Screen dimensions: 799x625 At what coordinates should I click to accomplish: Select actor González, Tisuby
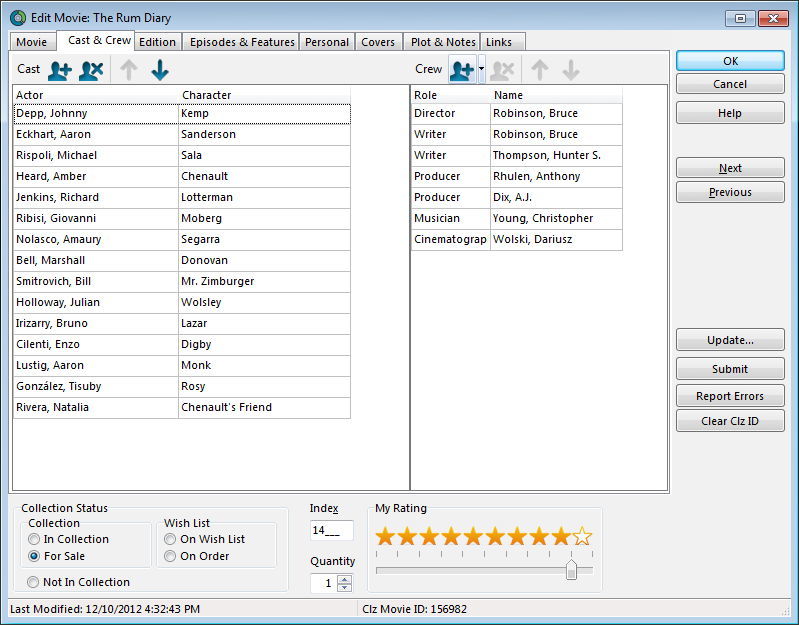pyautogui.click(x=96, y=386)
